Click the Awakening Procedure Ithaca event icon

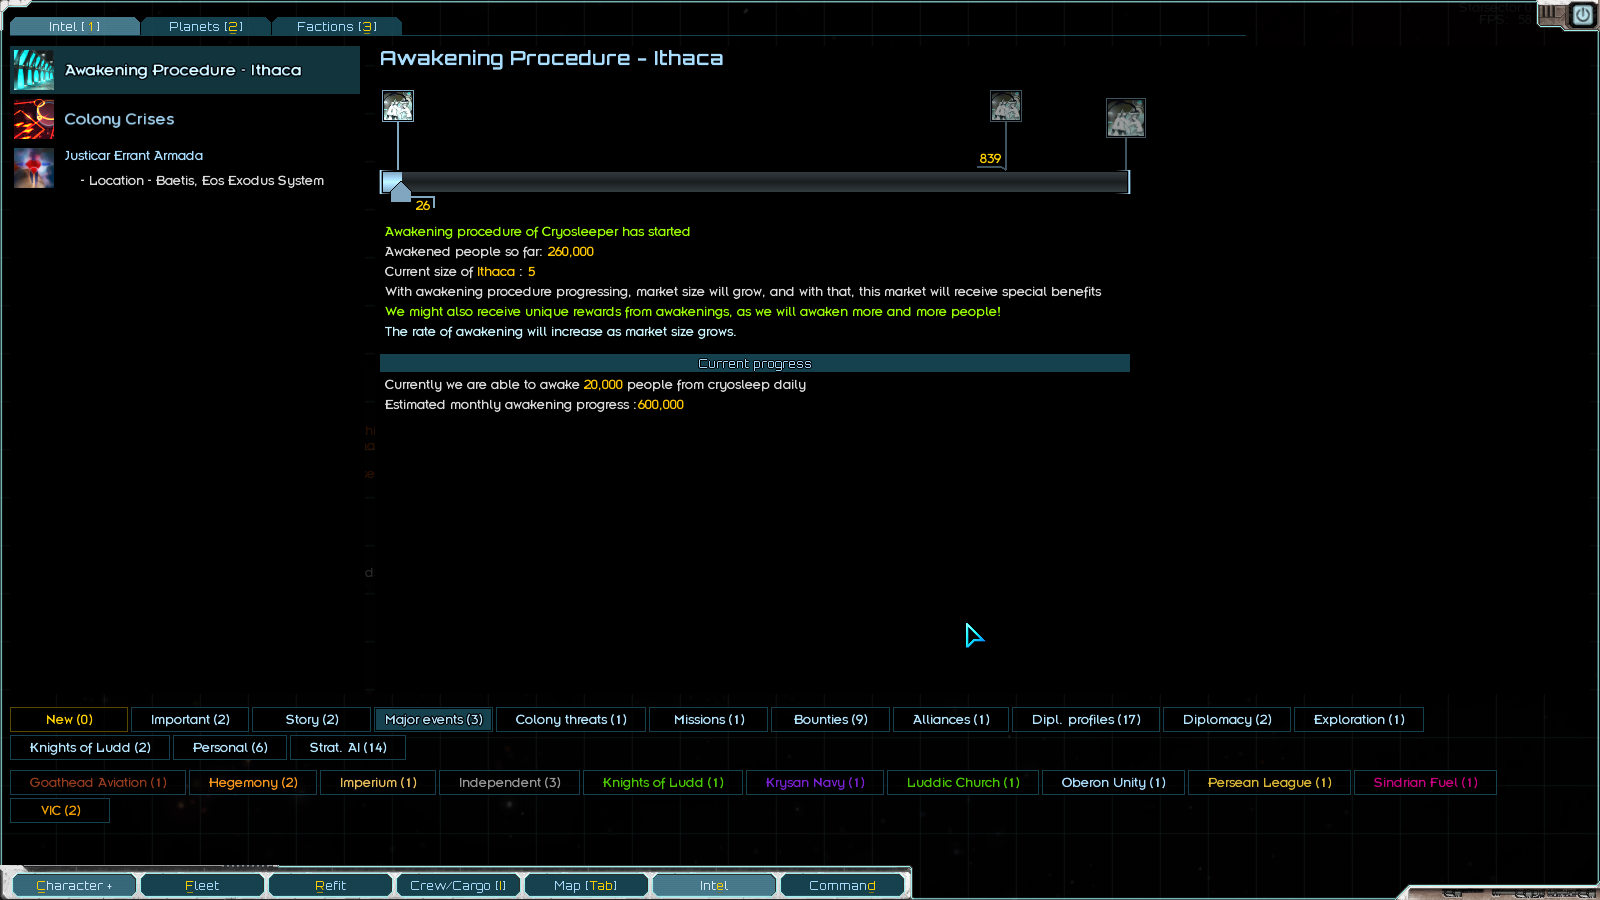click(33, 70)
